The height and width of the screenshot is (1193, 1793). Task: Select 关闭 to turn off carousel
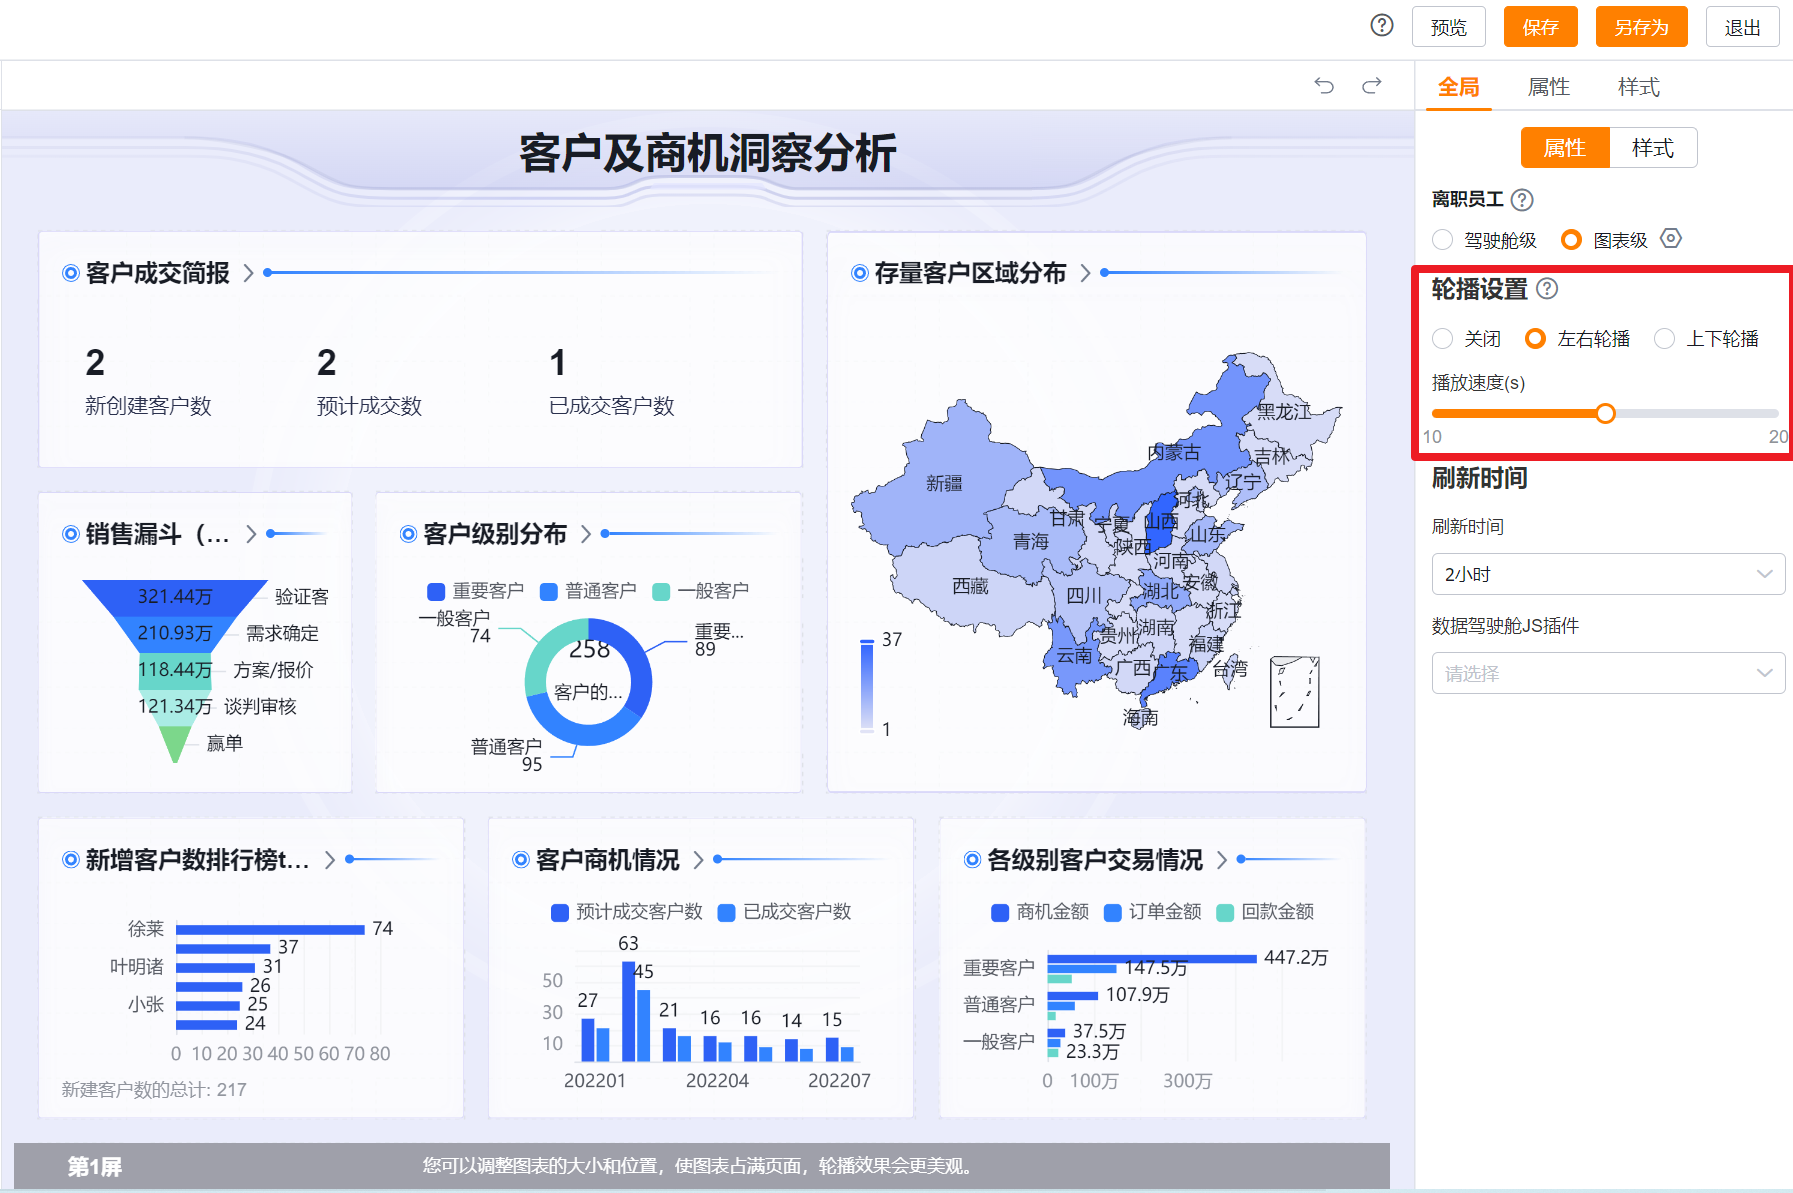pyautogui.click(x=1443, y=339)
